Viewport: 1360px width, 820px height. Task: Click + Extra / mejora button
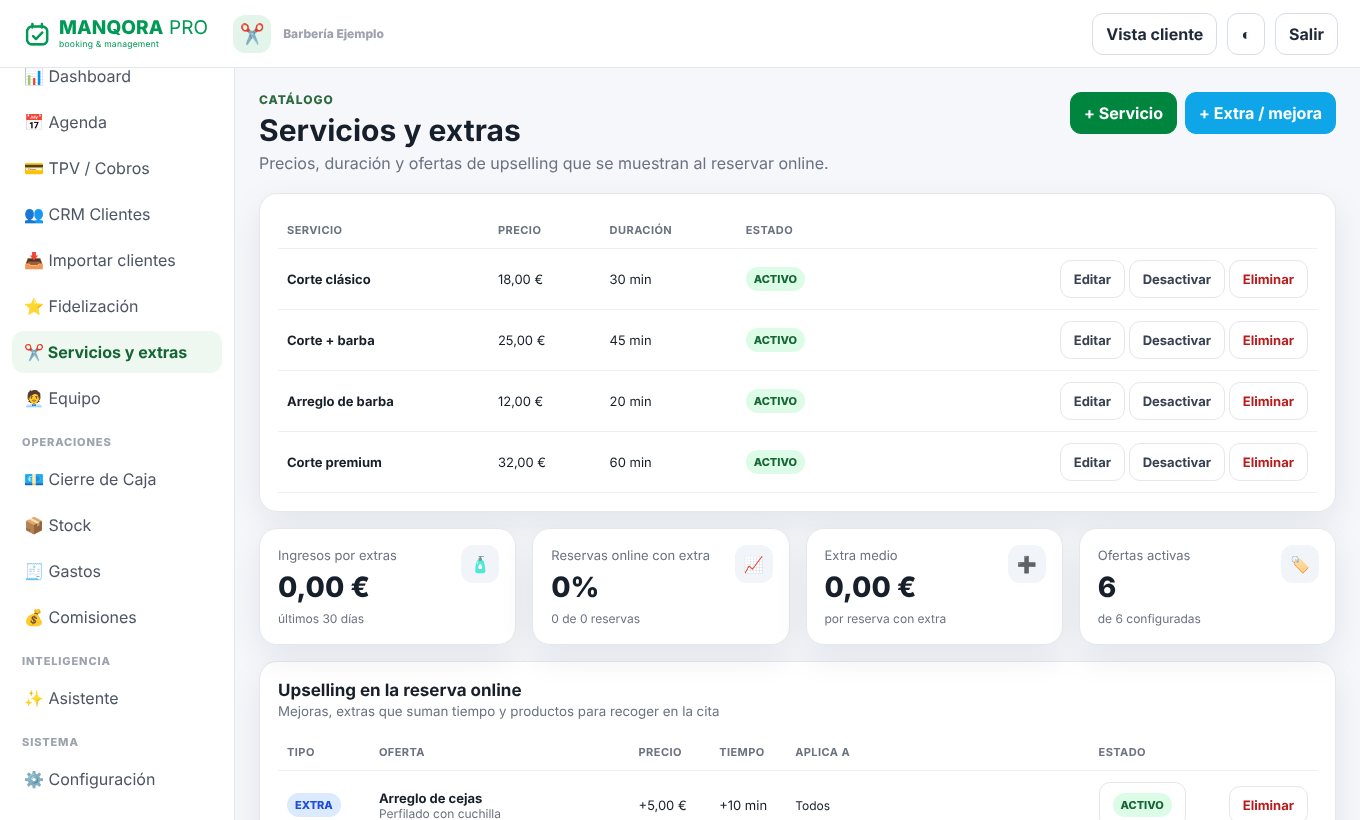1260,113
